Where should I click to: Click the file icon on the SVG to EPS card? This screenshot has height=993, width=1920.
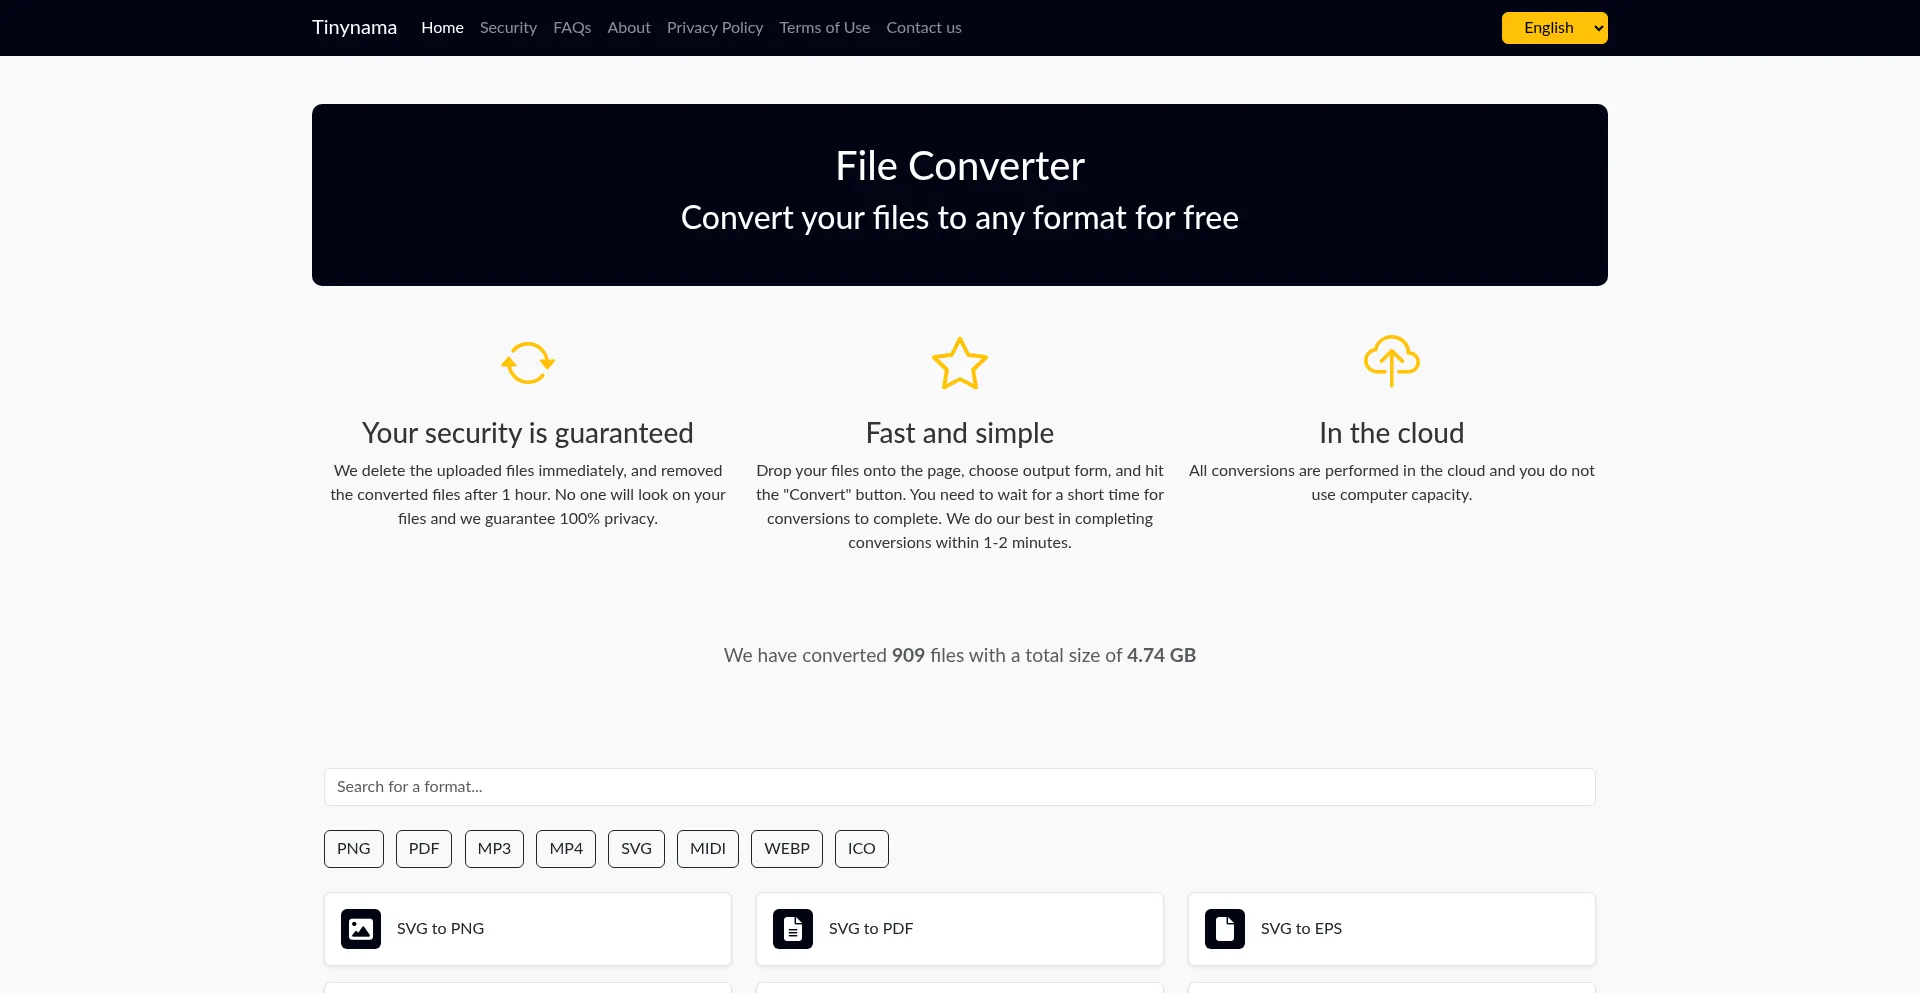click(x=1224, y=929)
